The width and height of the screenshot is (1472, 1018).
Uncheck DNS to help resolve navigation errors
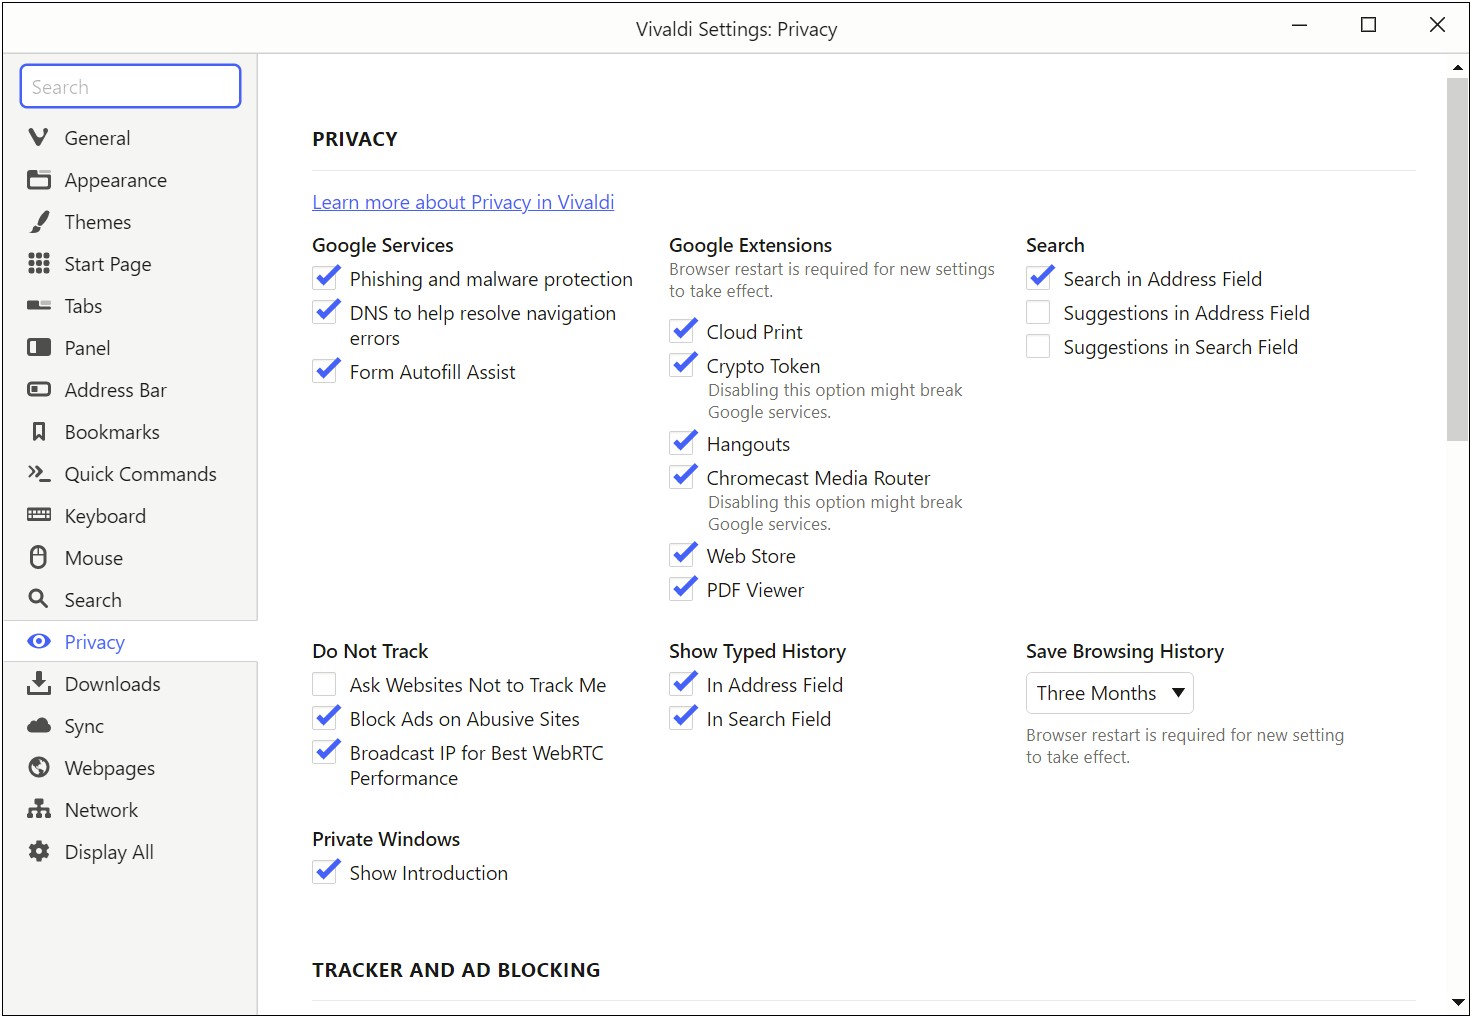(325, 312)
